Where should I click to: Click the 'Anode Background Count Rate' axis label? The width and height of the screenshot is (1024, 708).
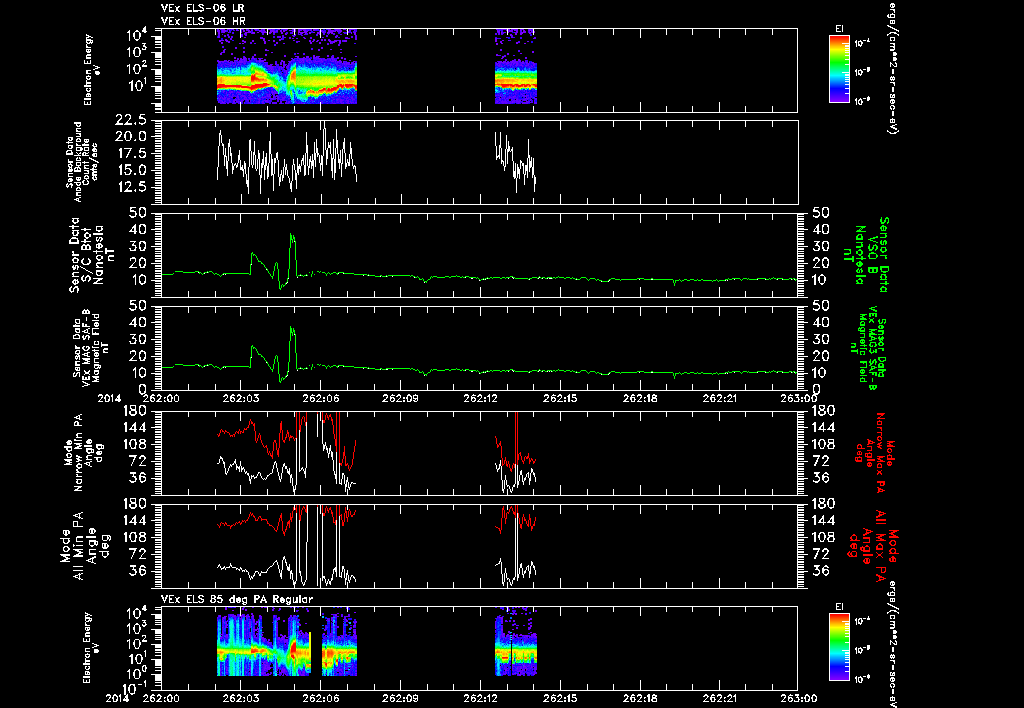click(x=82, y=162)
